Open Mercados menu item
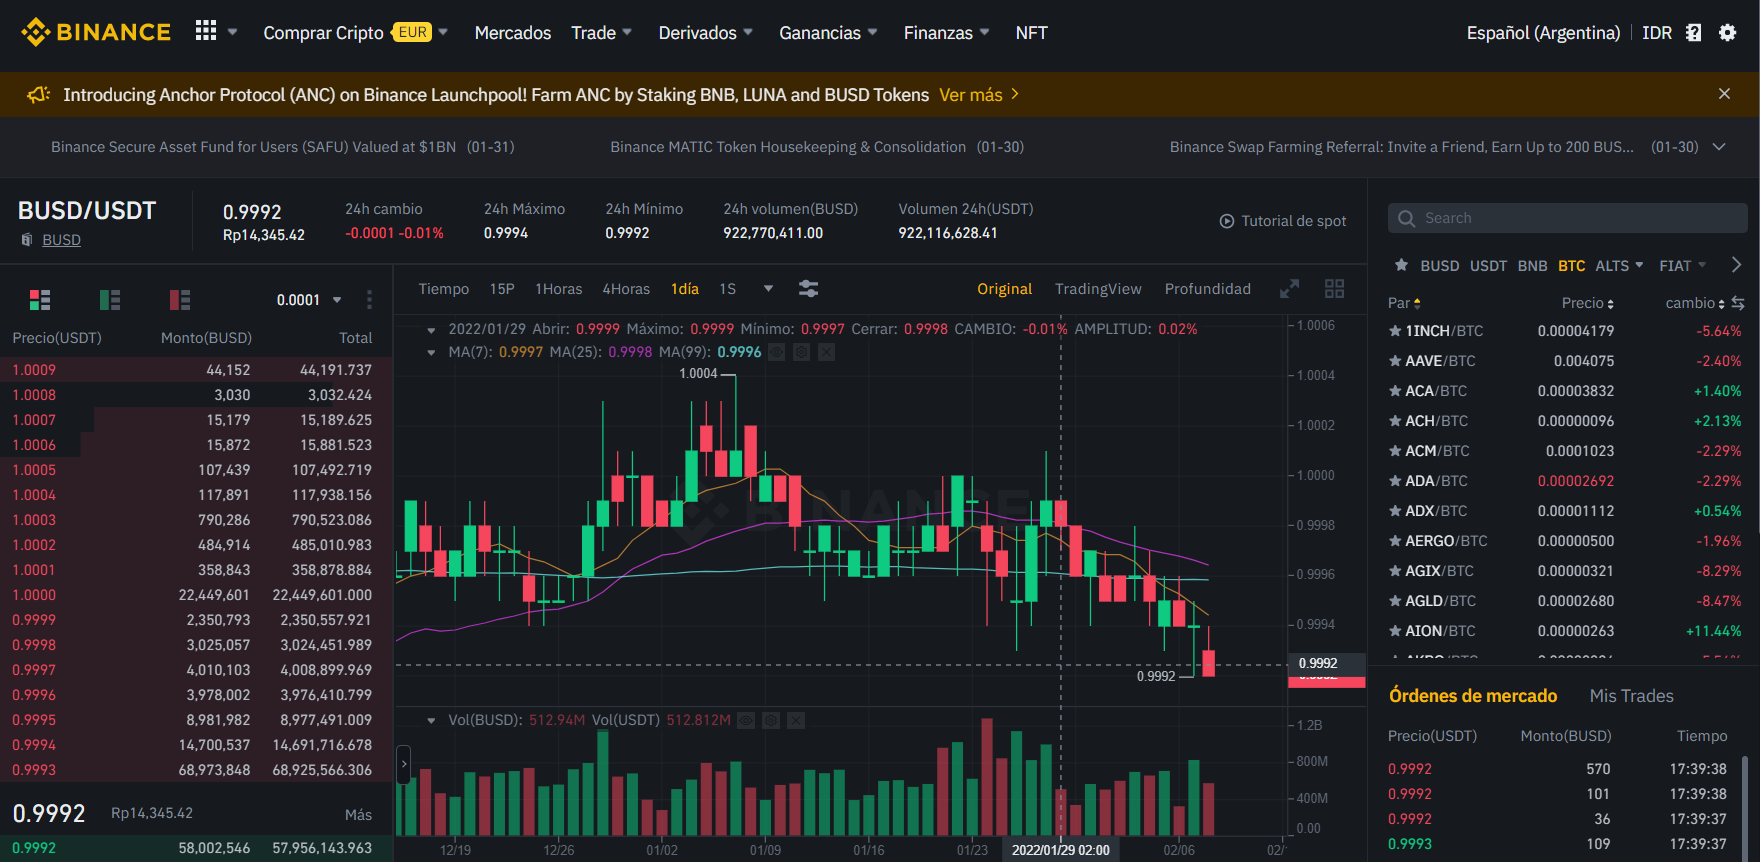 pyautogui.click(x=513, y=33)
